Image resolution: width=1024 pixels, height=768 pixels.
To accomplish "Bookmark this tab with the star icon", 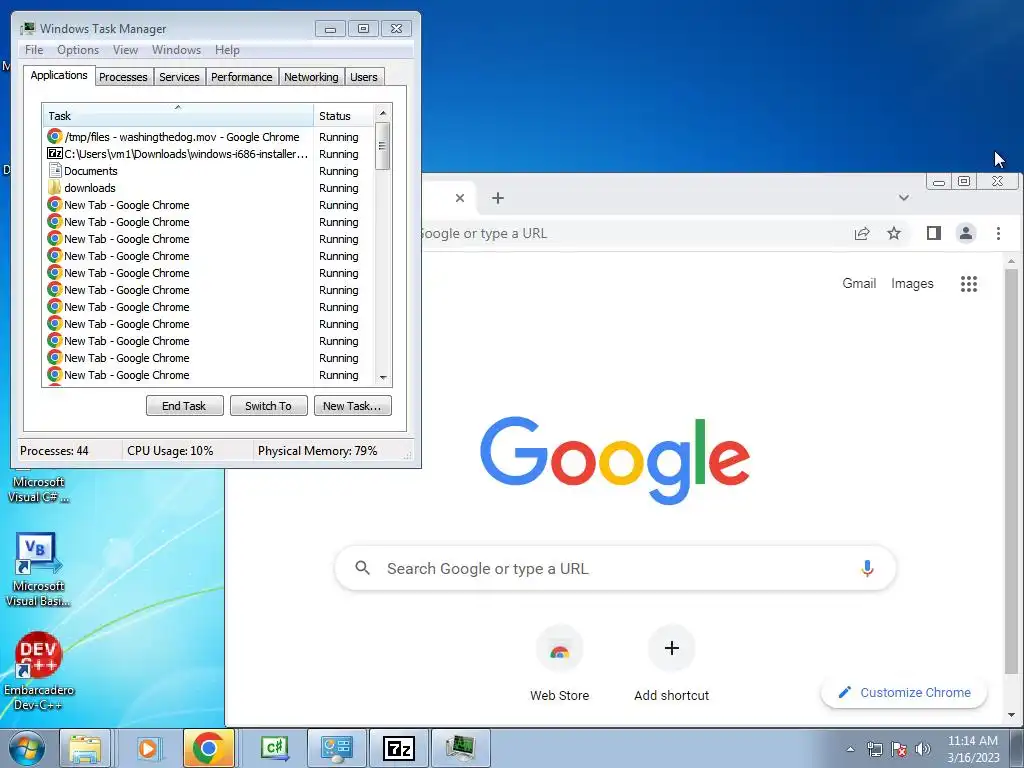I will [894, 233].
